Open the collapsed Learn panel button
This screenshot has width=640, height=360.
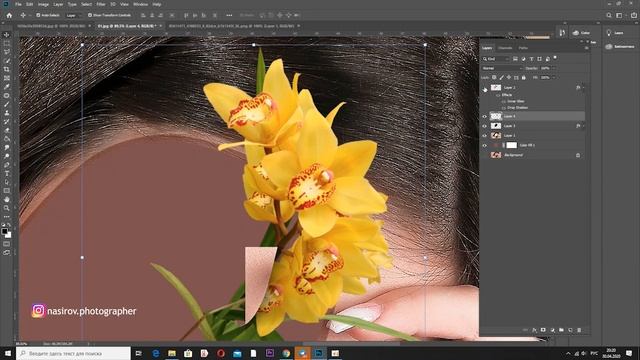coord(615,33)
